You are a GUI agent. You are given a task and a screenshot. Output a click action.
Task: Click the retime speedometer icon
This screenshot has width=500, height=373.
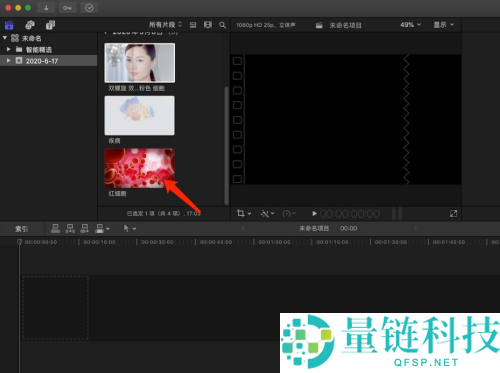coord(287,213)
